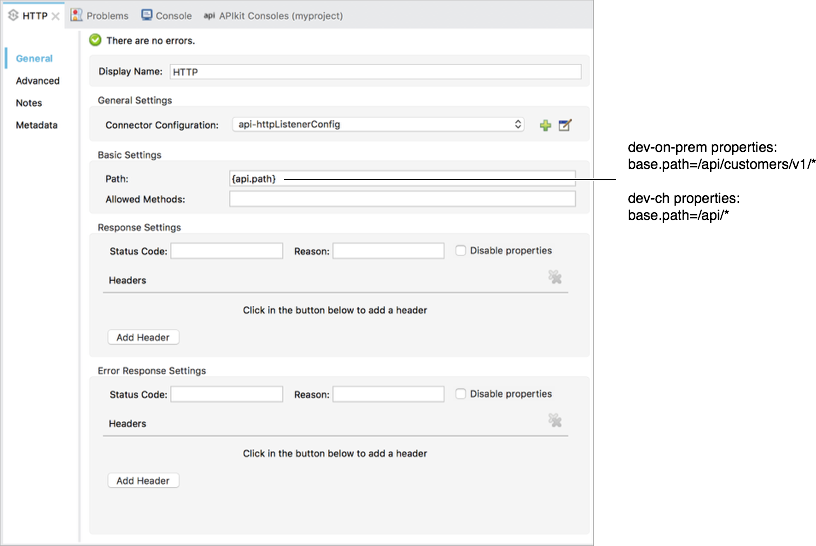816x546 pixels.
Task: Open the Metadata side tab
Action: click(x=36, y=125)
